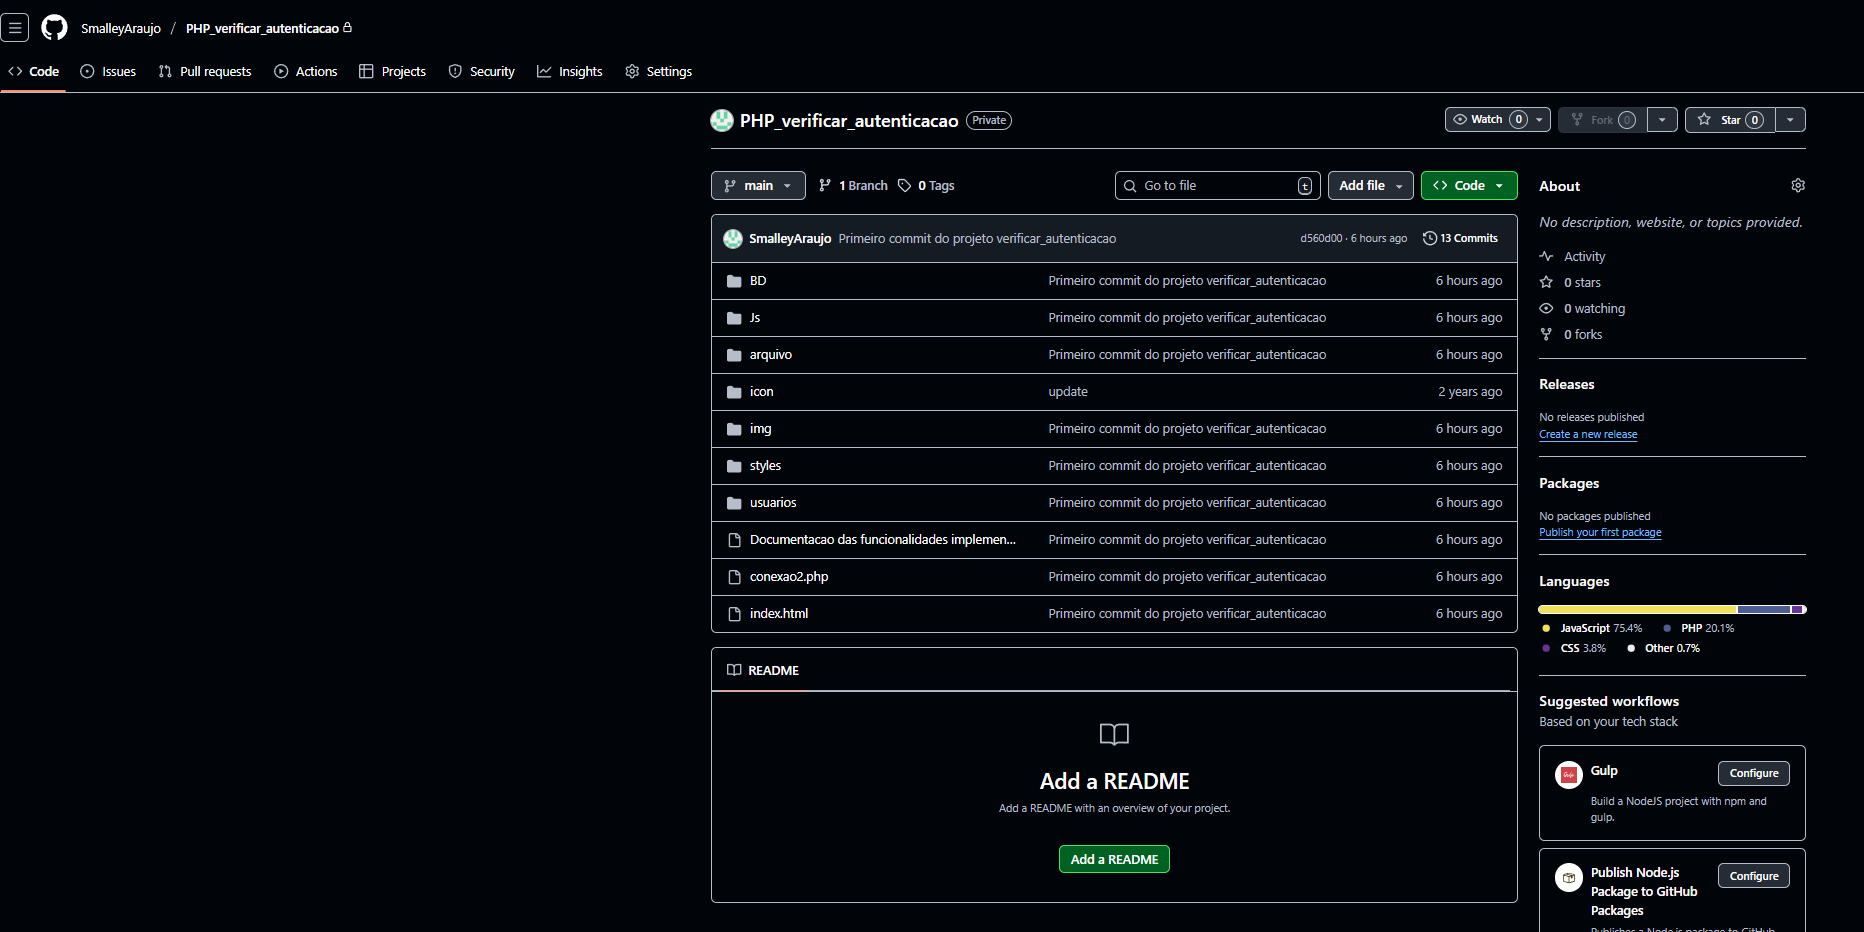Click the gear icon in About section
Viewport: 1864px width, 932px height.
[x=1798, y=186]
